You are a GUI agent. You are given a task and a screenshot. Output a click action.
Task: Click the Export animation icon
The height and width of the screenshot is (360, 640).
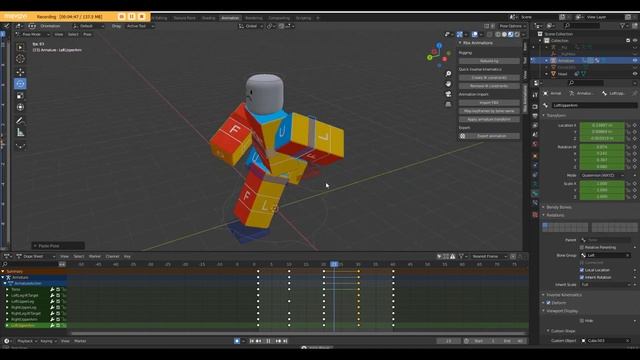[x=462, y=136]
